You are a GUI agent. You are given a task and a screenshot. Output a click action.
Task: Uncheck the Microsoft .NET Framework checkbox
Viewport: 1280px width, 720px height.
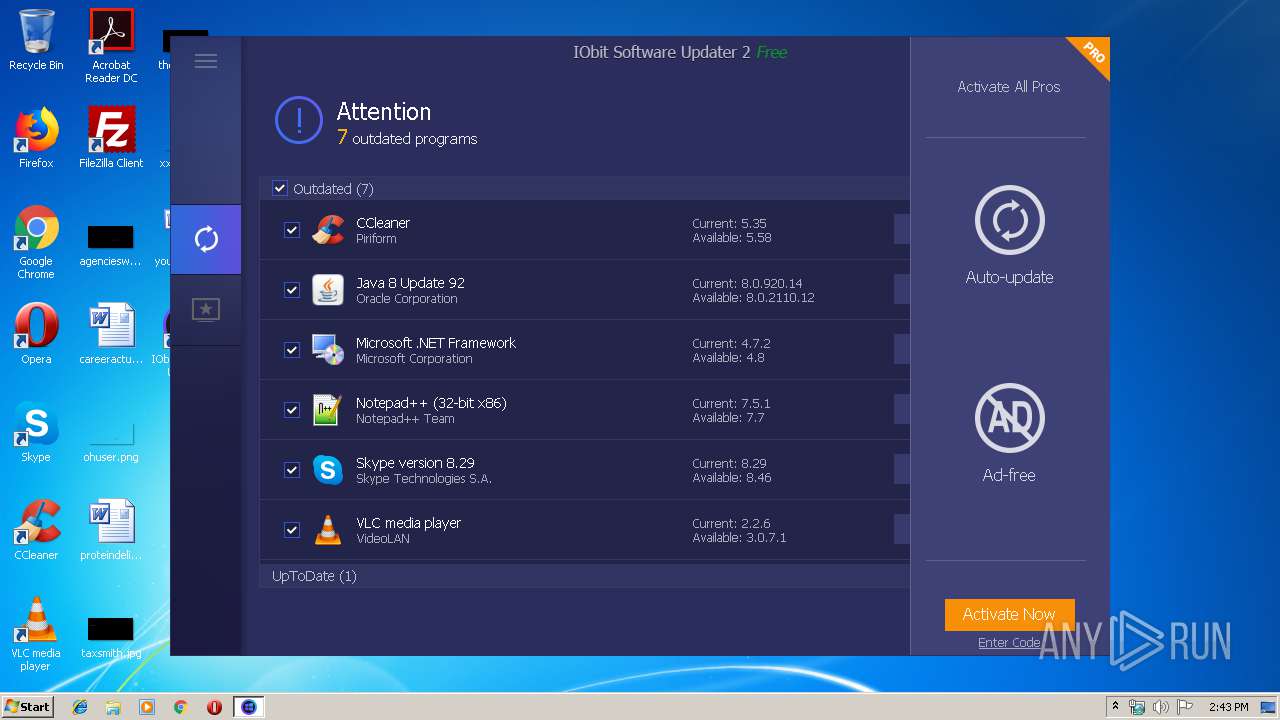coord(292,350)
